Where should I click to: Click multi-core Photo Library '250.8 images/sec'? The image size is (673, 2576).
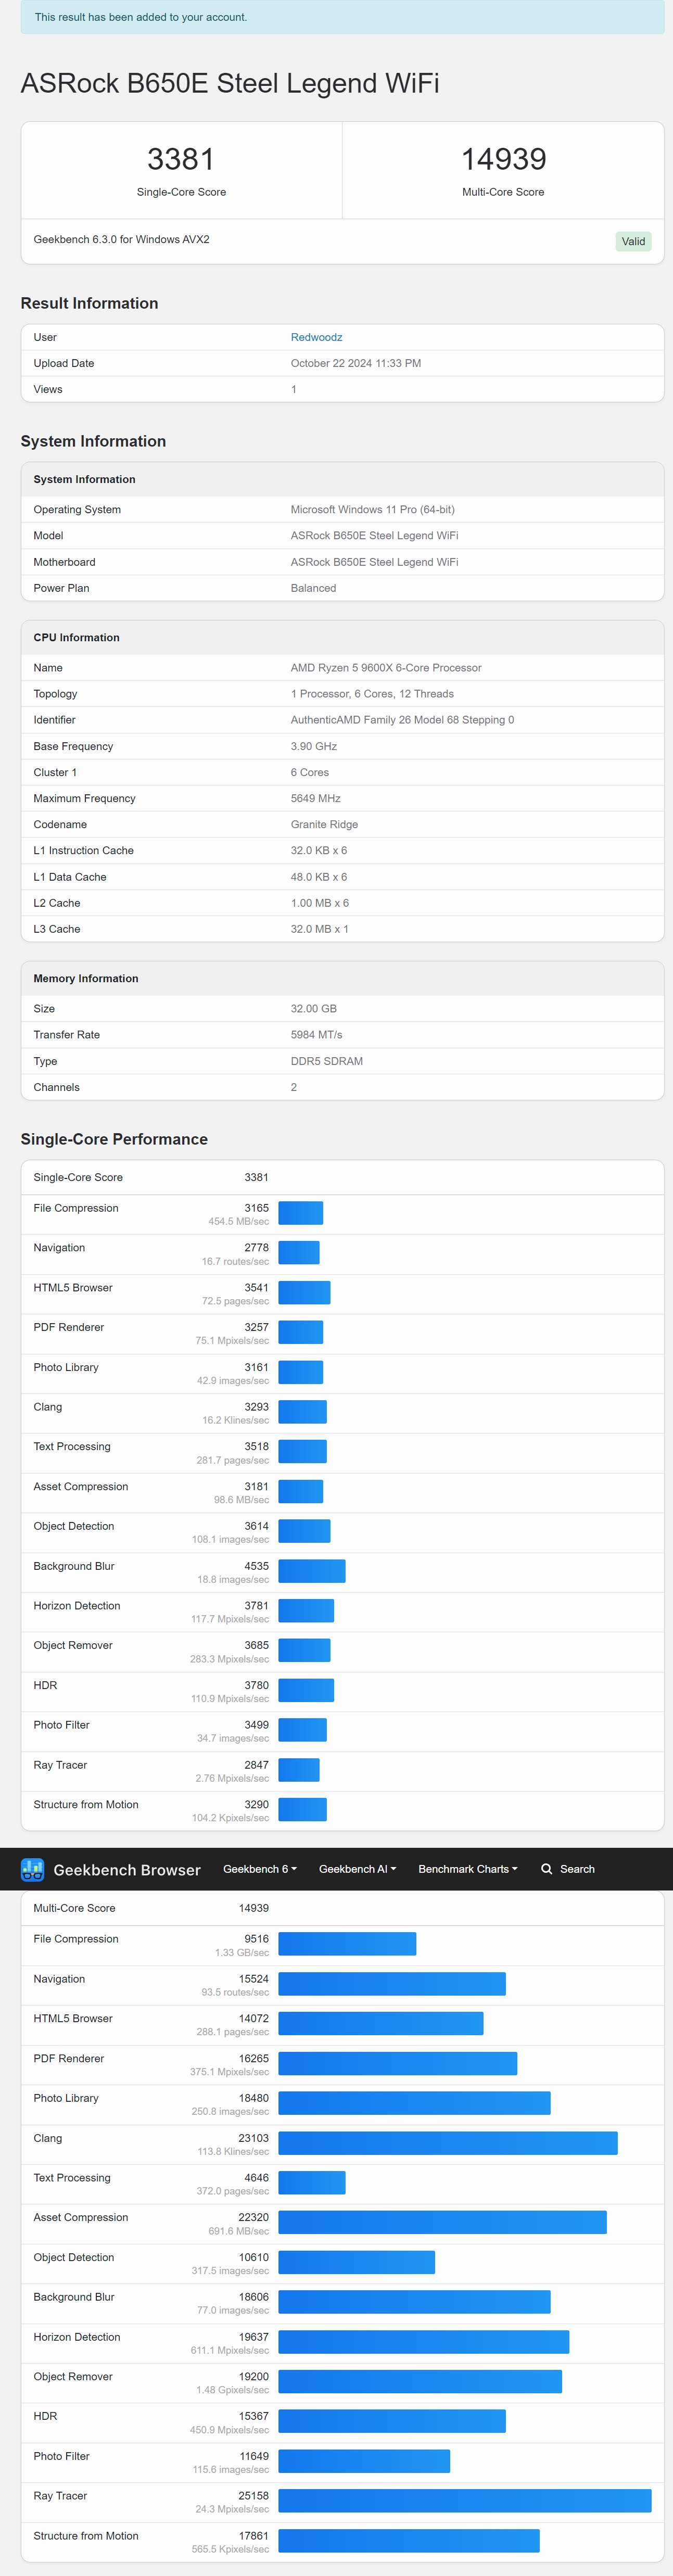[x=230, y=2112]
